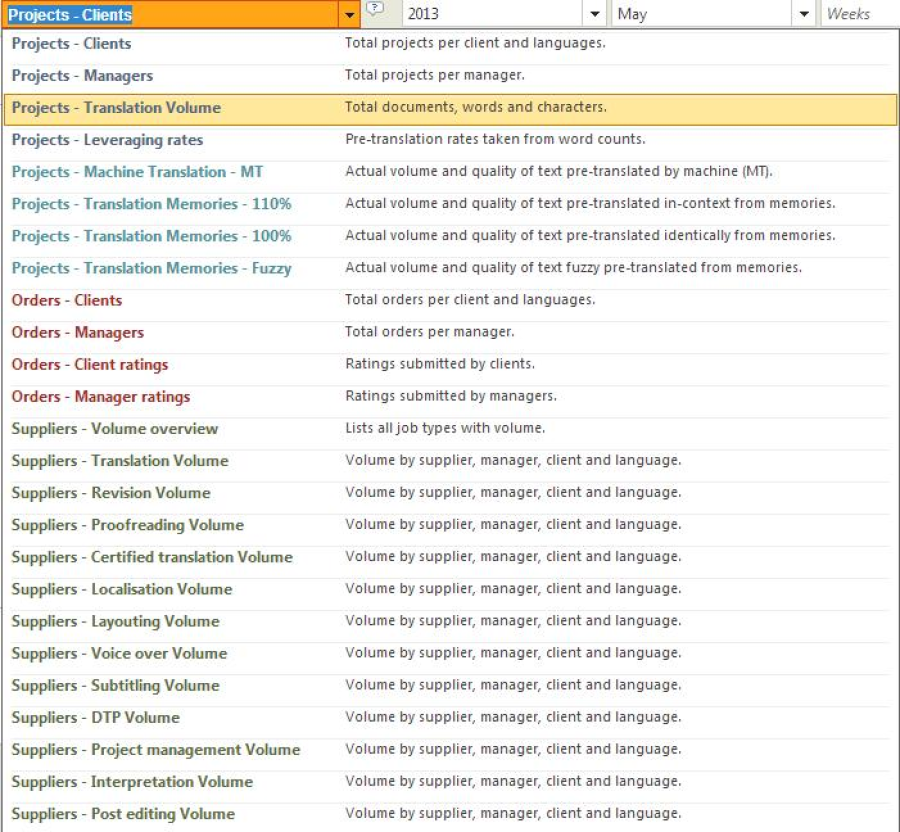Choose Orders - Manager ratings option

point(100,397)
